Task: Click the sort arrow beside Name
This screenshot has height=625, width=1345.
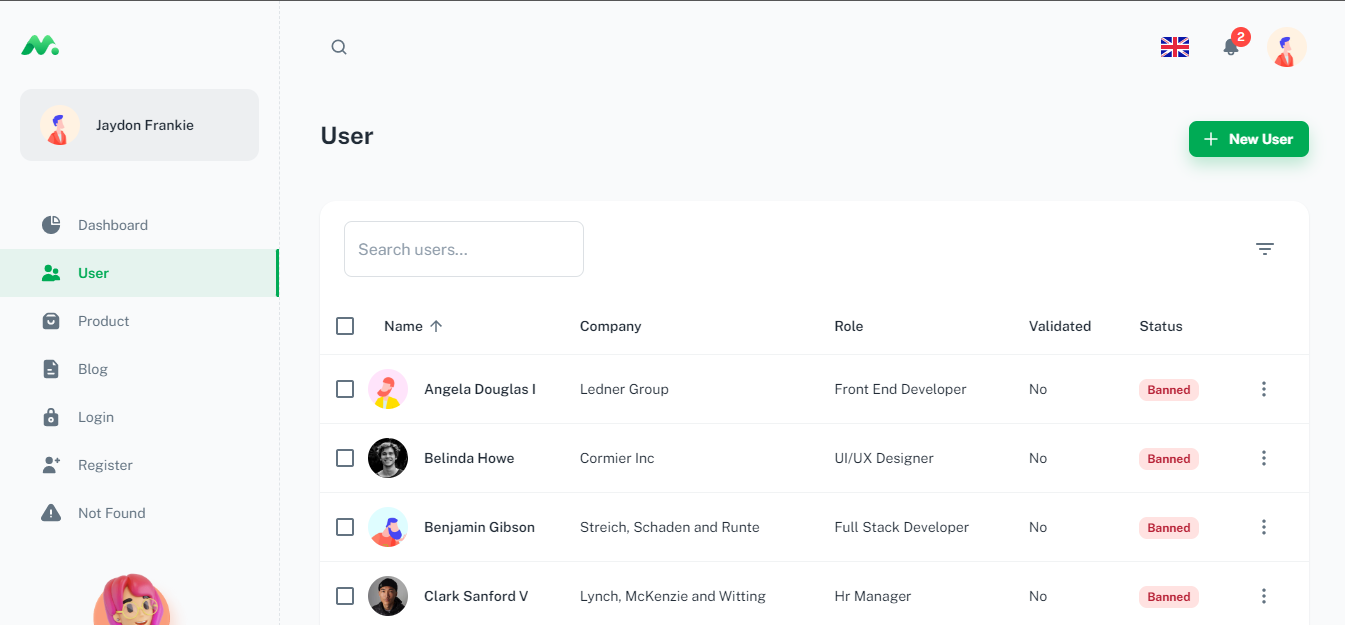Action: click(436, 326)
